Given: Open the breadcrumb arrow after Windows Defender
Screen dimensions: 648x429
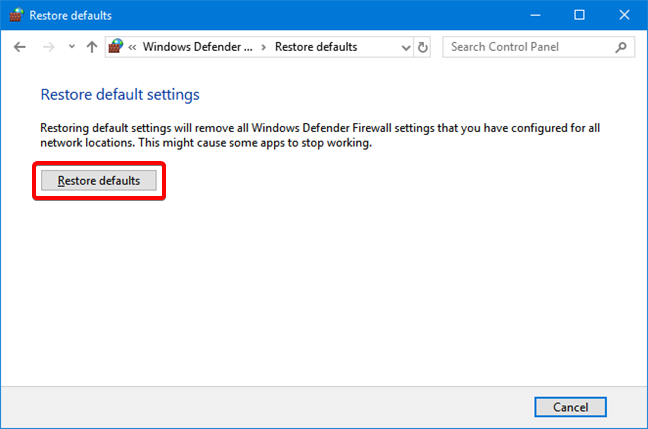Looking at the screenshot, I should coord(263,48).
